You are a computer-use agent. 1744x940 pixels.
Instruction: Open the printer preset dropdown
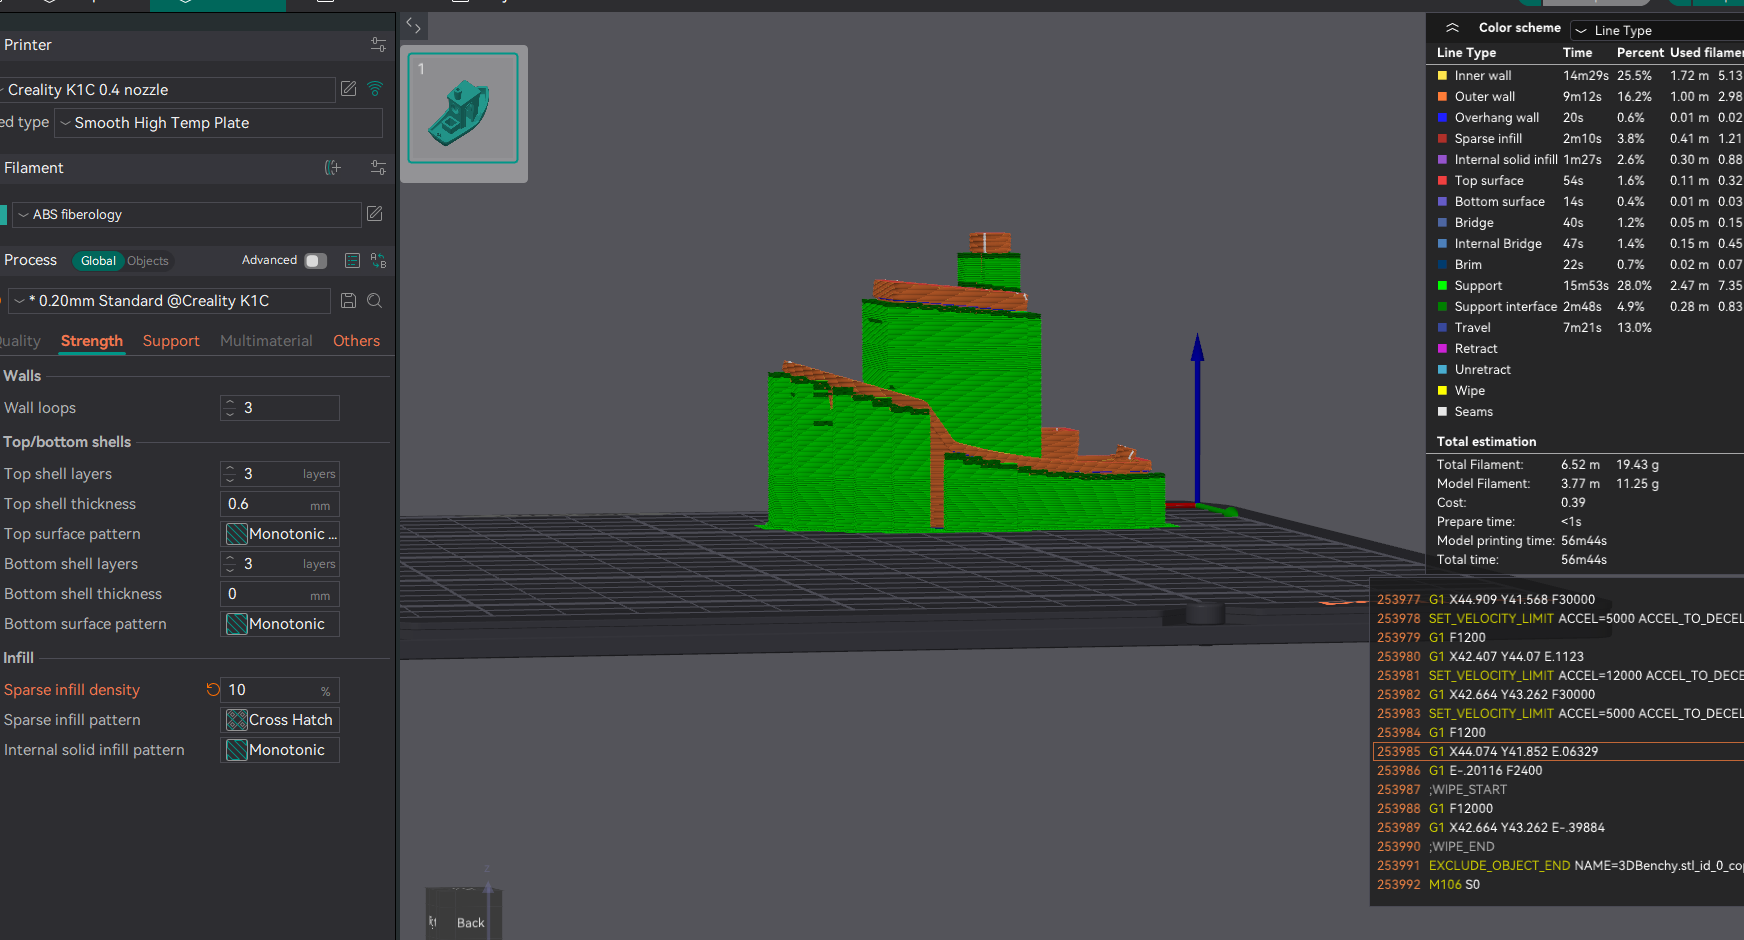coord(167,90)
